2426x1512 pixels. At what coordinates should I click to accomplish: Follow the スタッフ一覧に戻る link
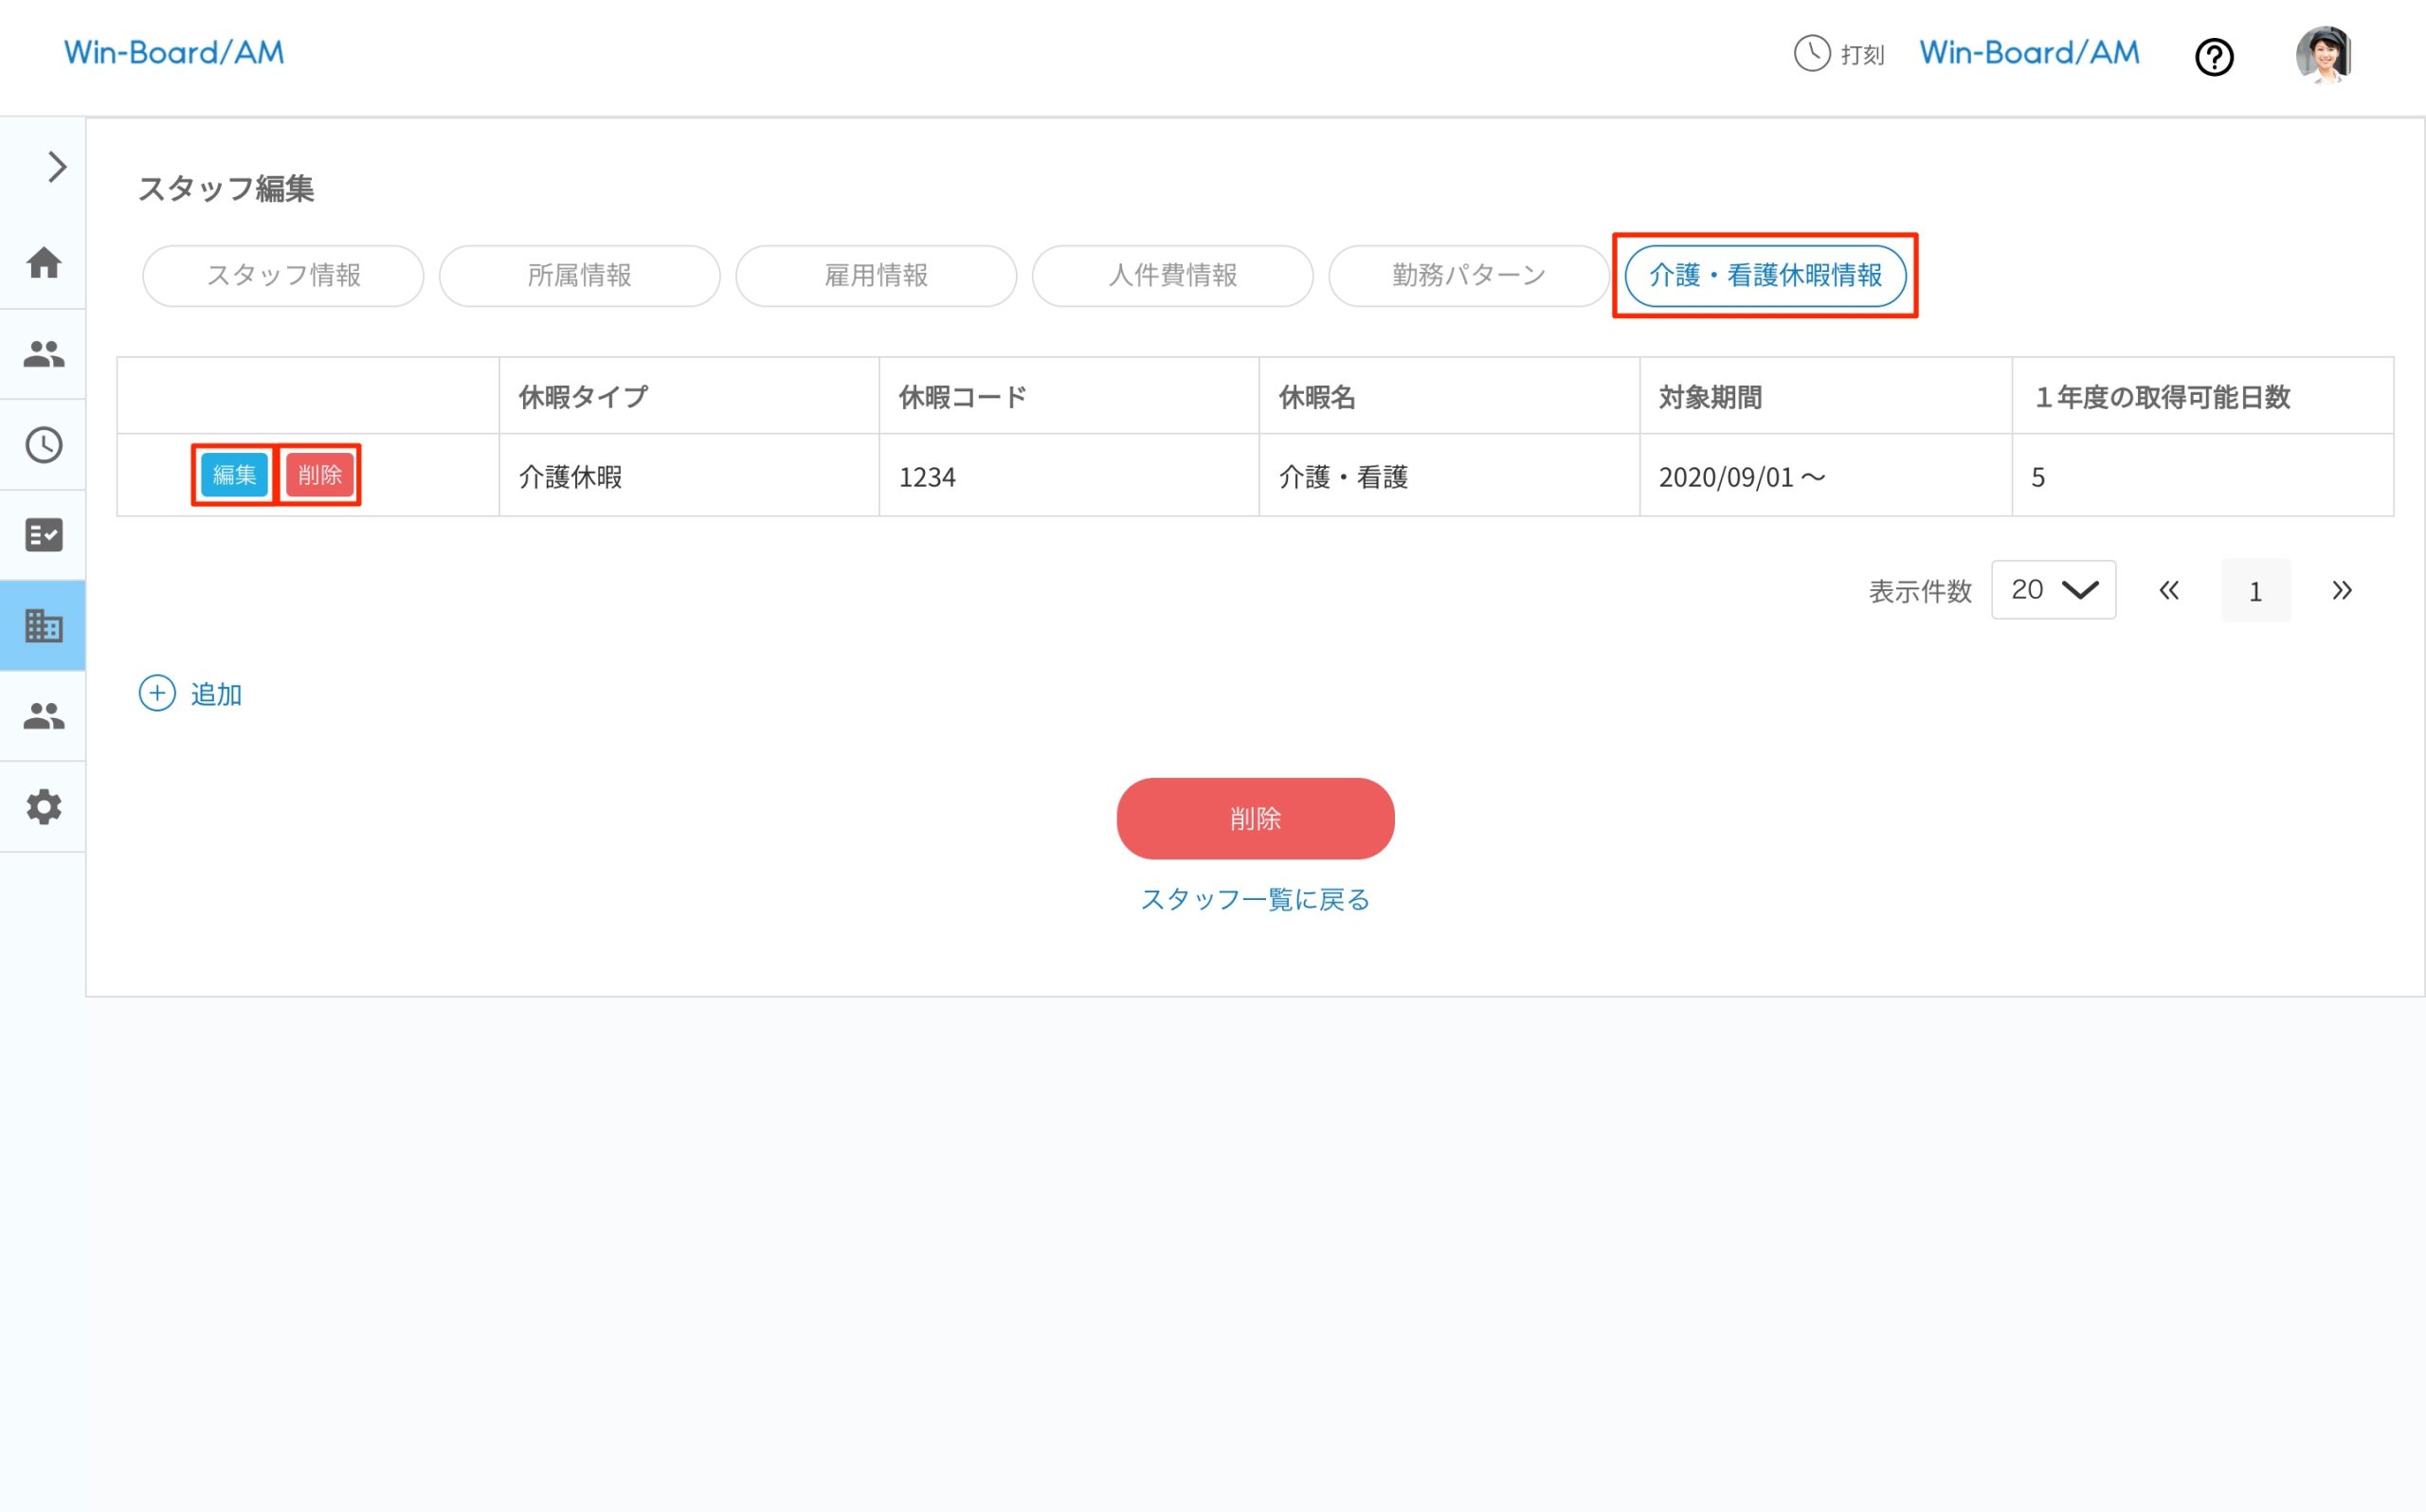click(x=1255, y=899)
